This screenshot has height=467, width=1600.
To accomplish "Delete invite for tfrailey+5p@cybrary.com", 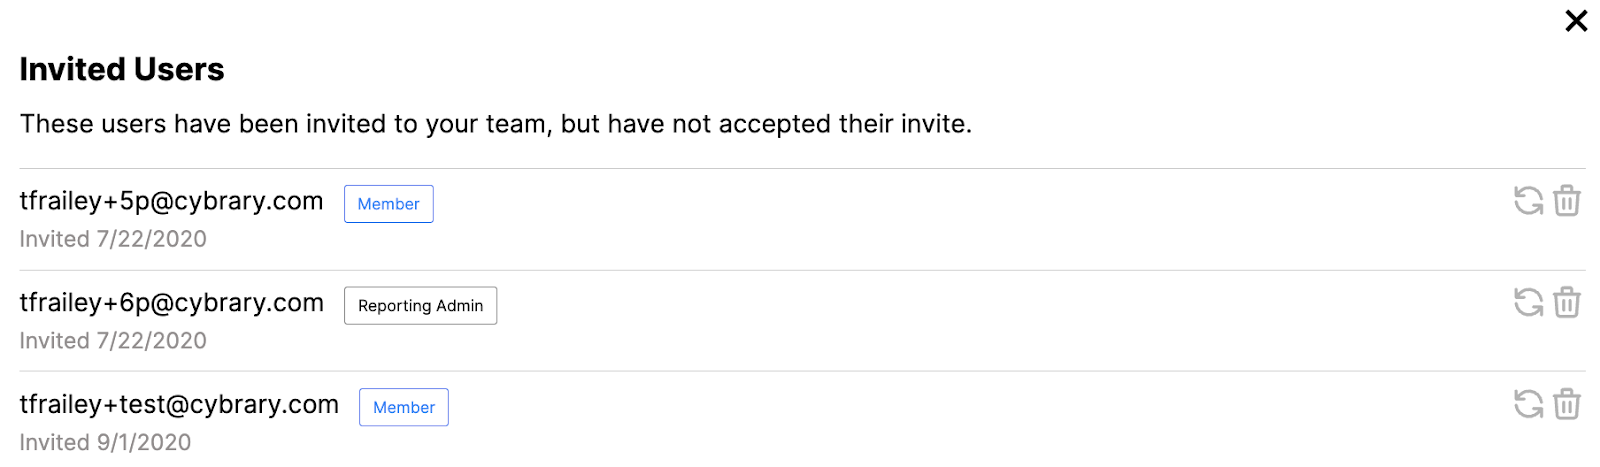I will 1567,201.
